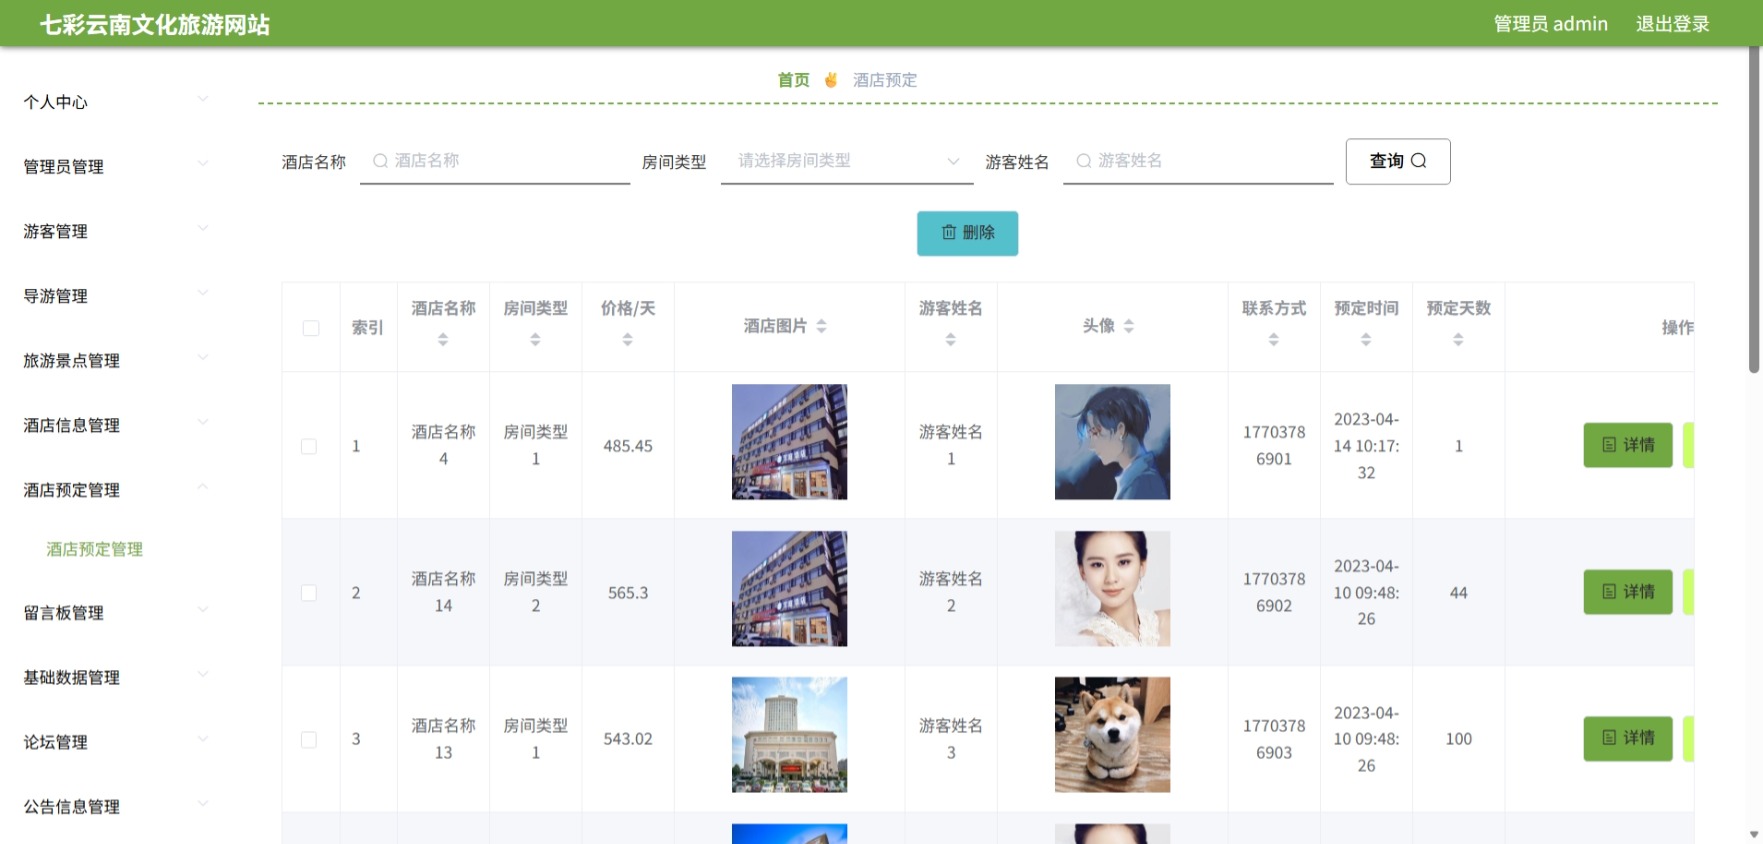Focus the 游客姓名 search input

1198,161
